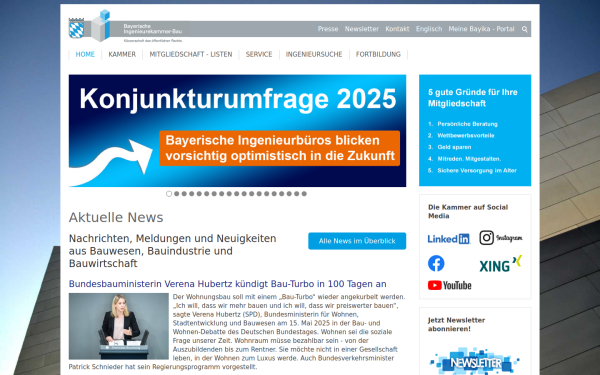Switch to the Englisch version
This screenshot has height=375, width=600.
[x=429, y=29]
